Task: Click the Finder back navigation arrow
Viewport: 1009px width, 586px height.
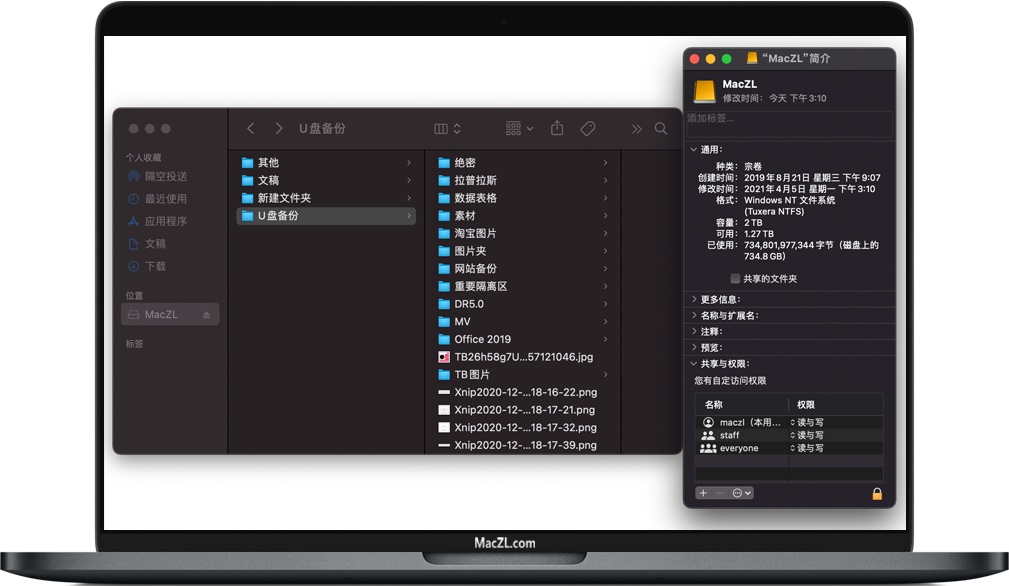Action: 250,129
